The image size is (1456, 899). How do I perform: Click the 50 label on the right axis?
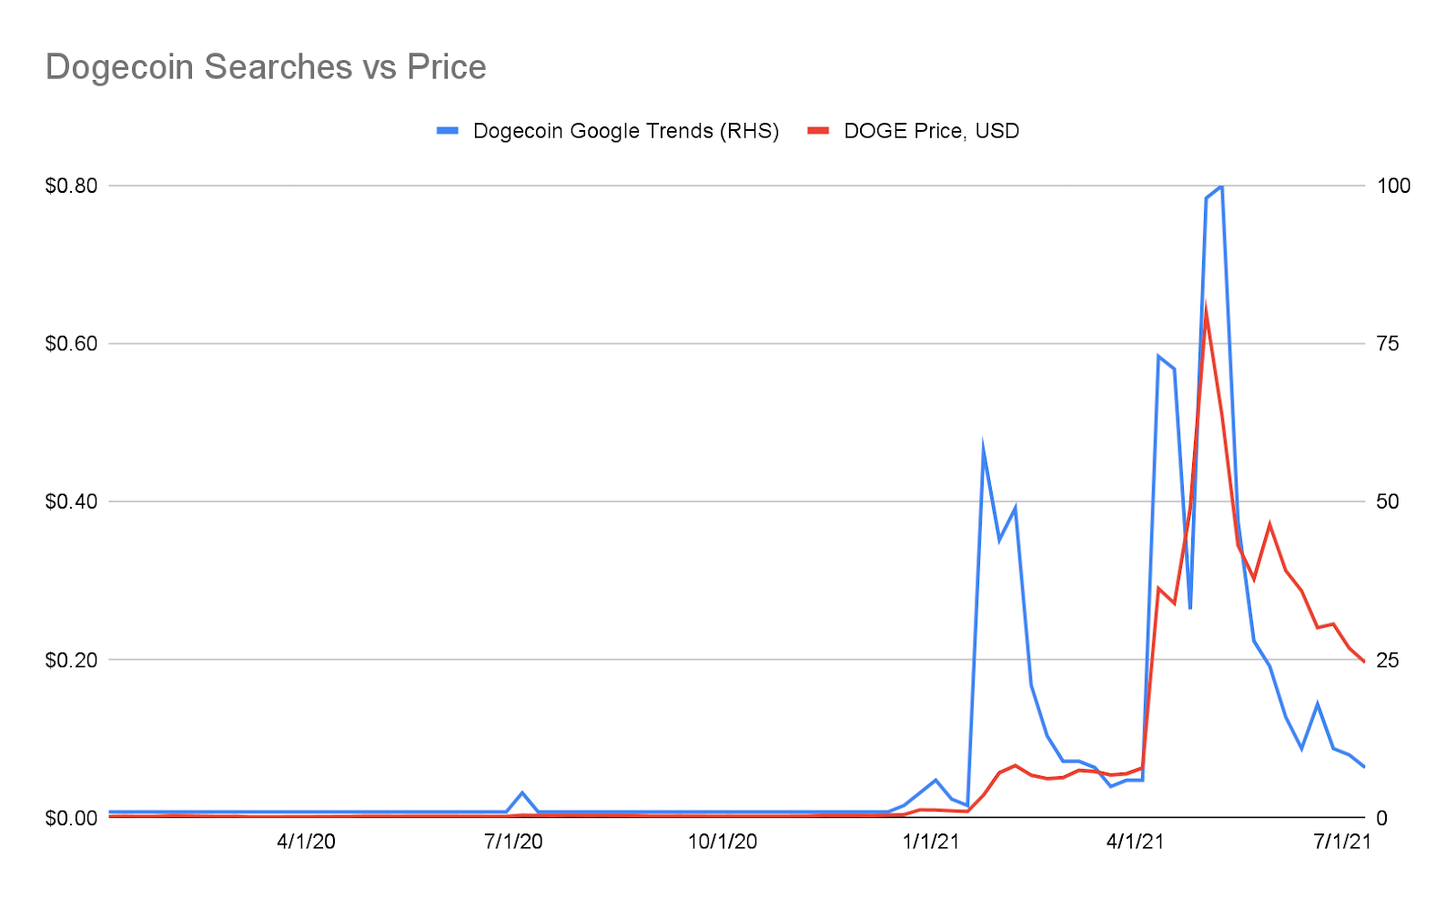click(x=1388, y=502)
